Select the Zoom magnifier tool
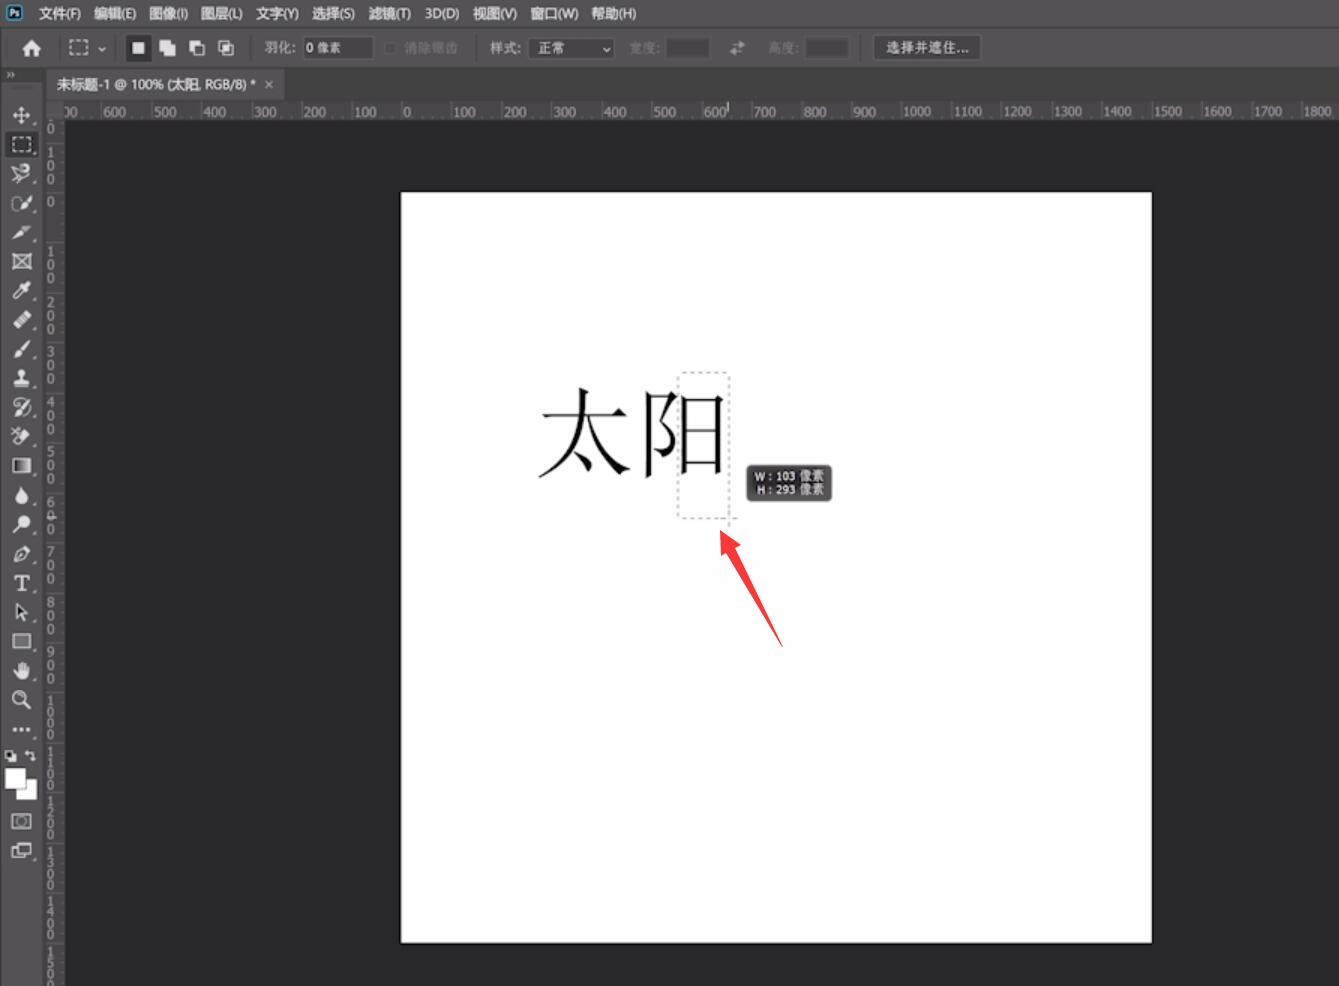Screen dimensions: 1339x986 point(21,700)
